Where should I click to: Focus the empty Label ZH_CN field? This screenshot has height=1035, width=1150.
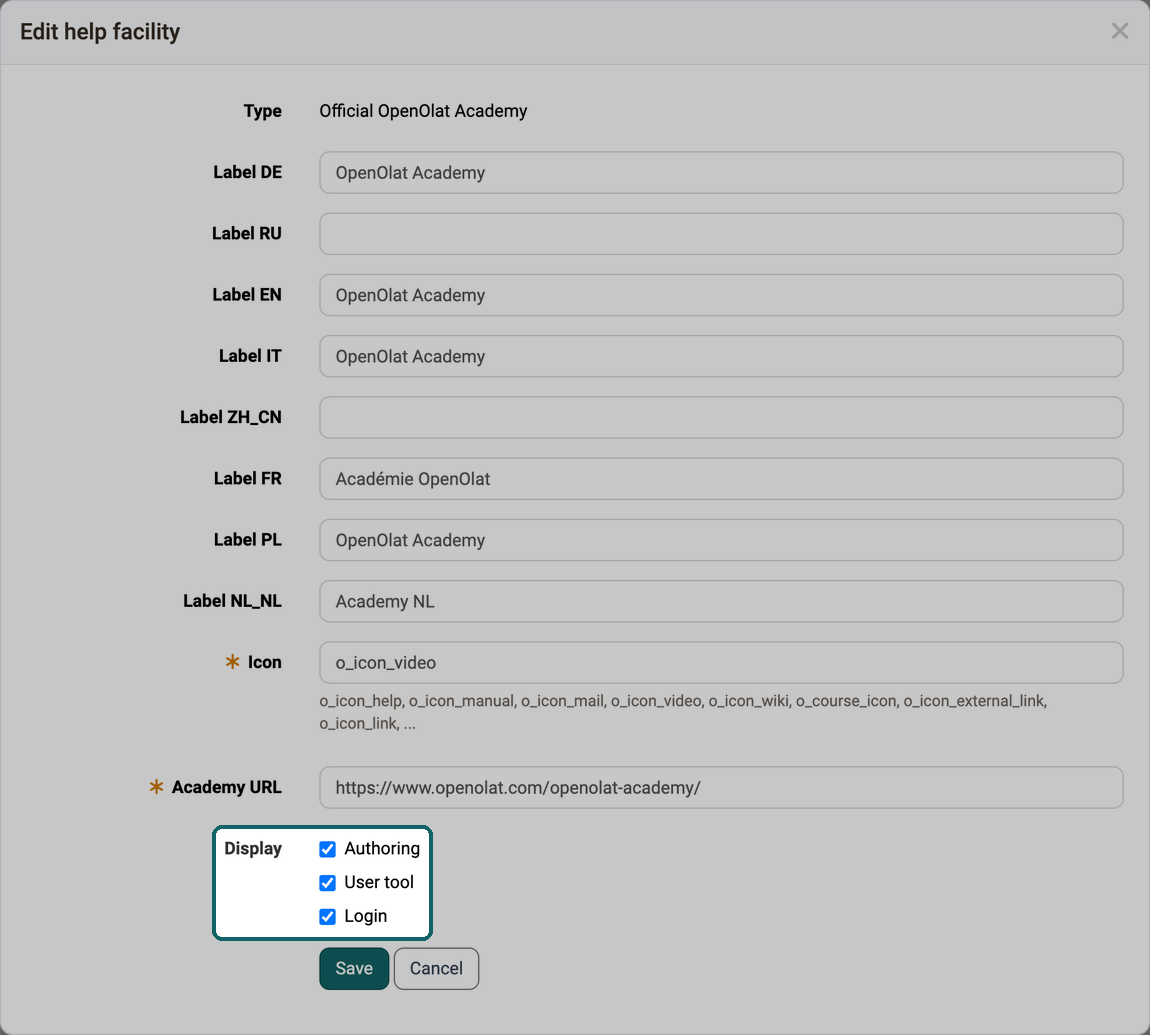tap(721, 417)
